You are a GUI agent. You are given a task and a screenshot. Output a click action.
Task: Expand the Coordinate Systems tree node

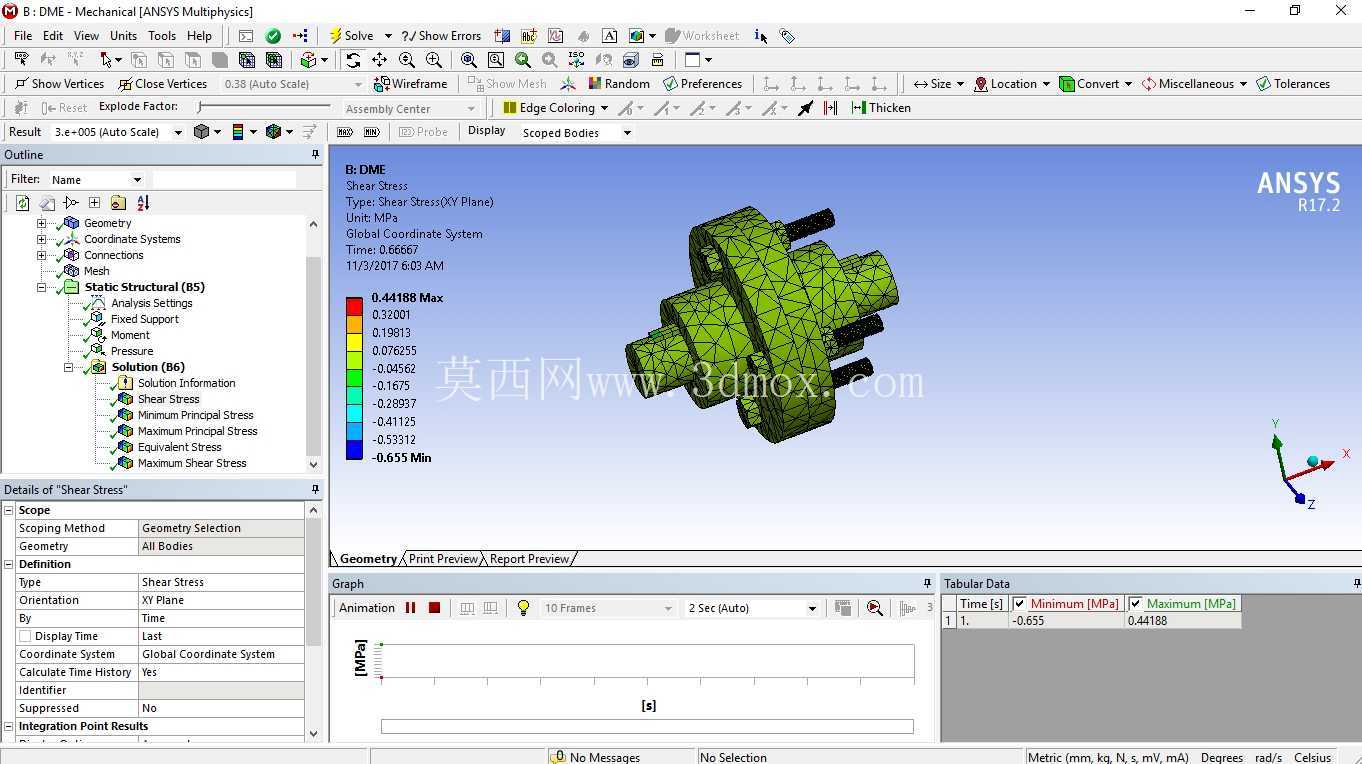pyautogui.click(x=41, y=239)
